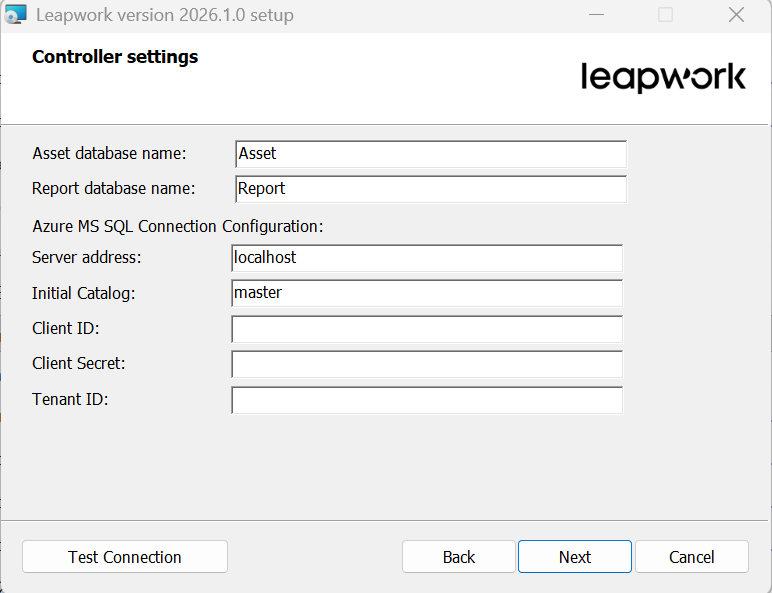Viewport: 772px width, 593px height.
Task: Click the Test Connection button
Action: pyautogui.click(x=125, y=557)
